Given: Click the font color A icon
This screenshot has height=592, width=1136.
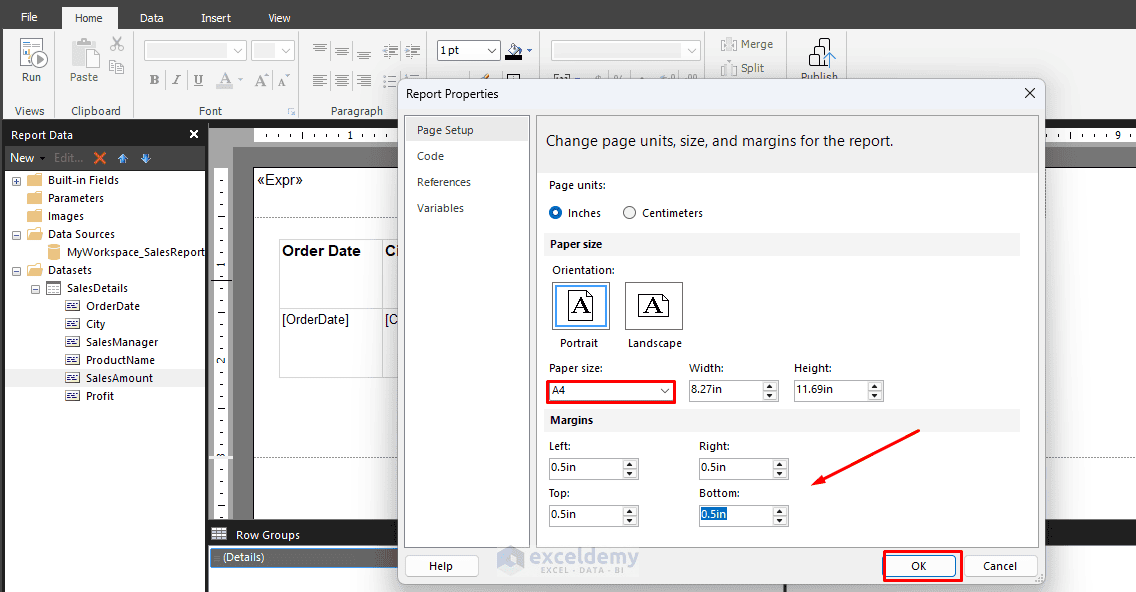Looking at the screenshot, I should (225, 80).
